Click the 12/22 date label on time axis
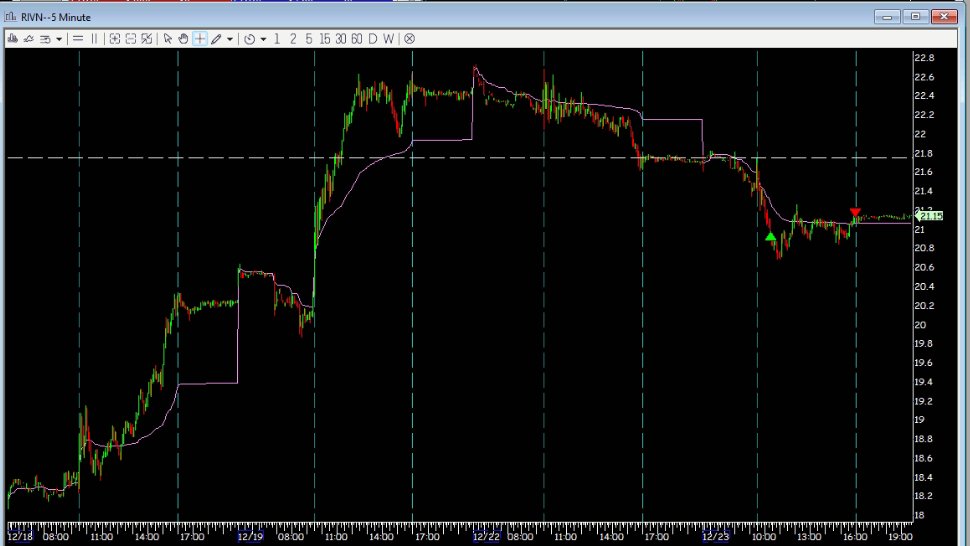This screenshot has width=970, height=546. (x=486, y=537)
